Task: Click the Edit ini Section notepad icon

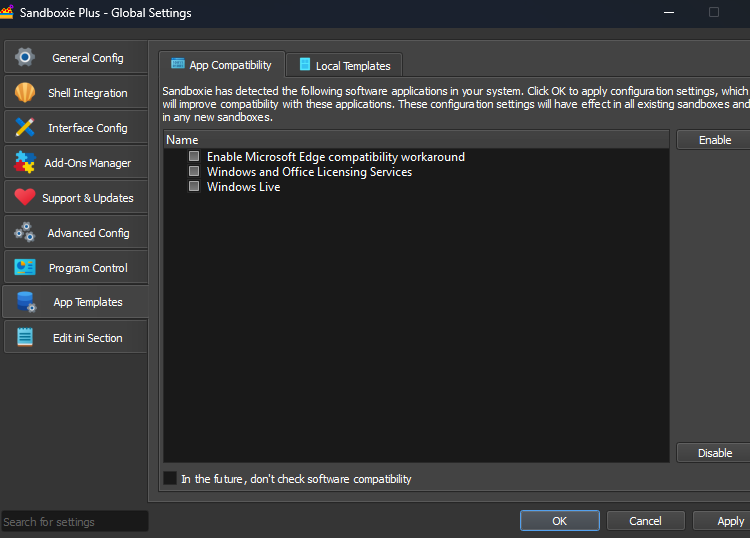Action: pos(24,337)
